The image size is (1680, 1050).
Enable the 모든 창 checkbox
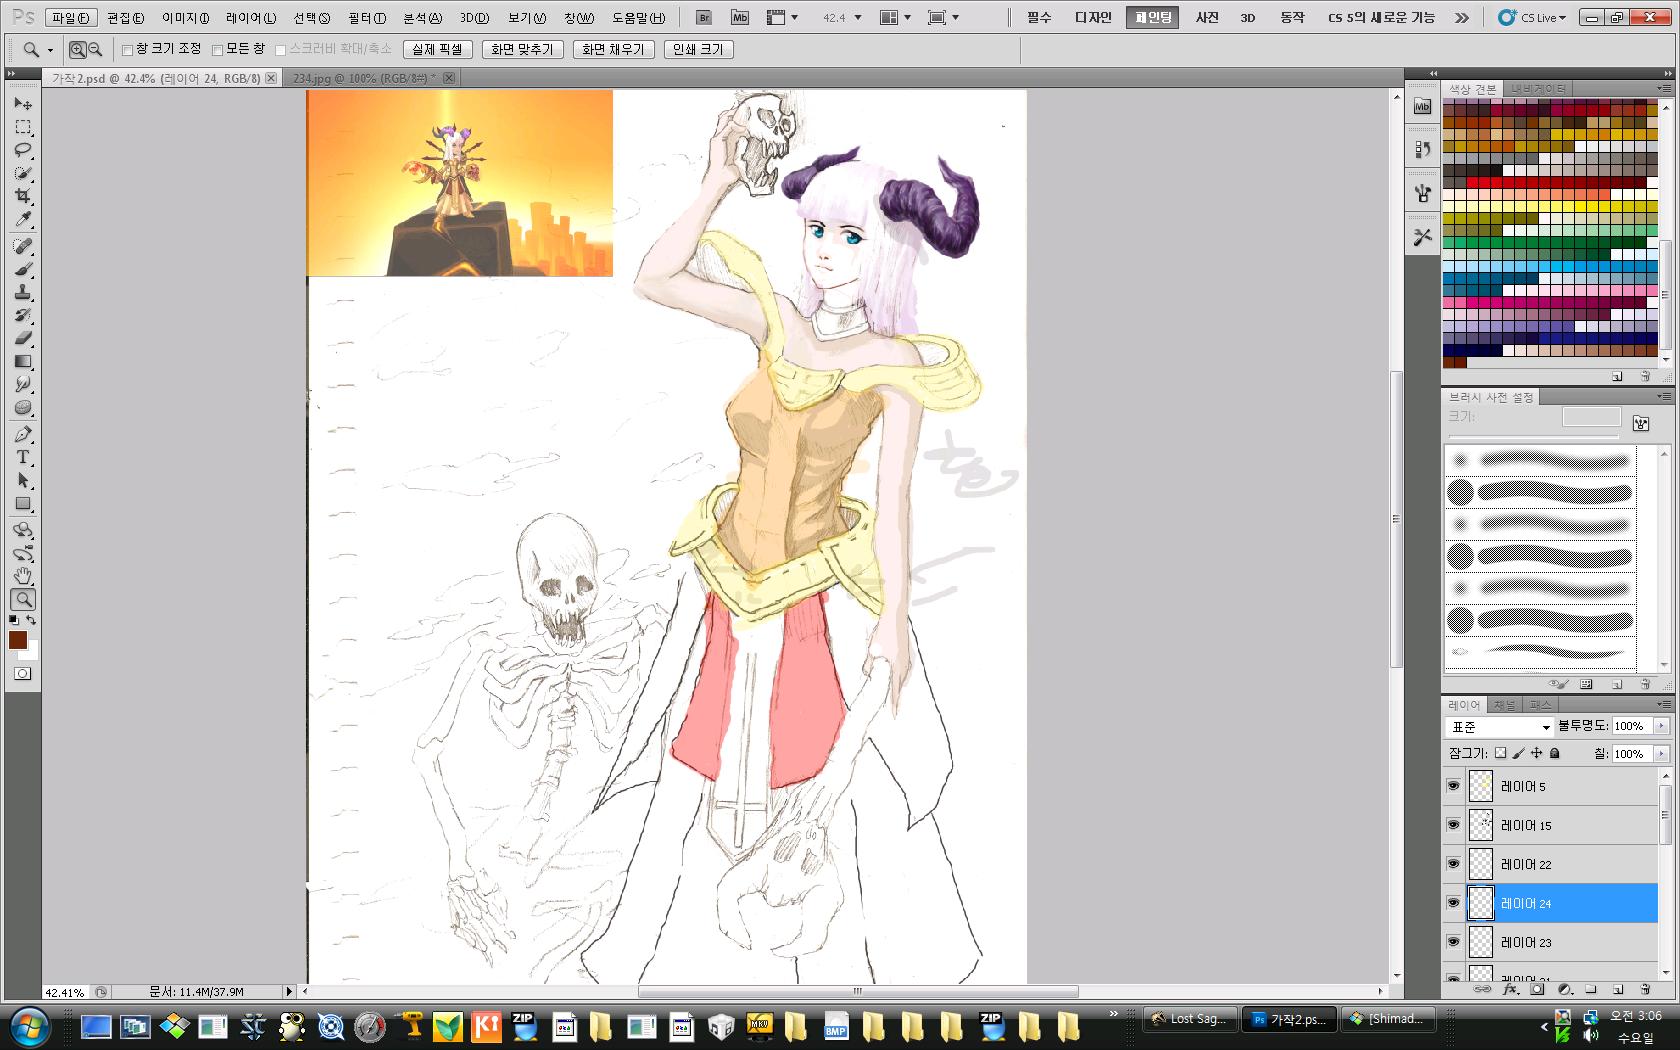coord(217,50)
